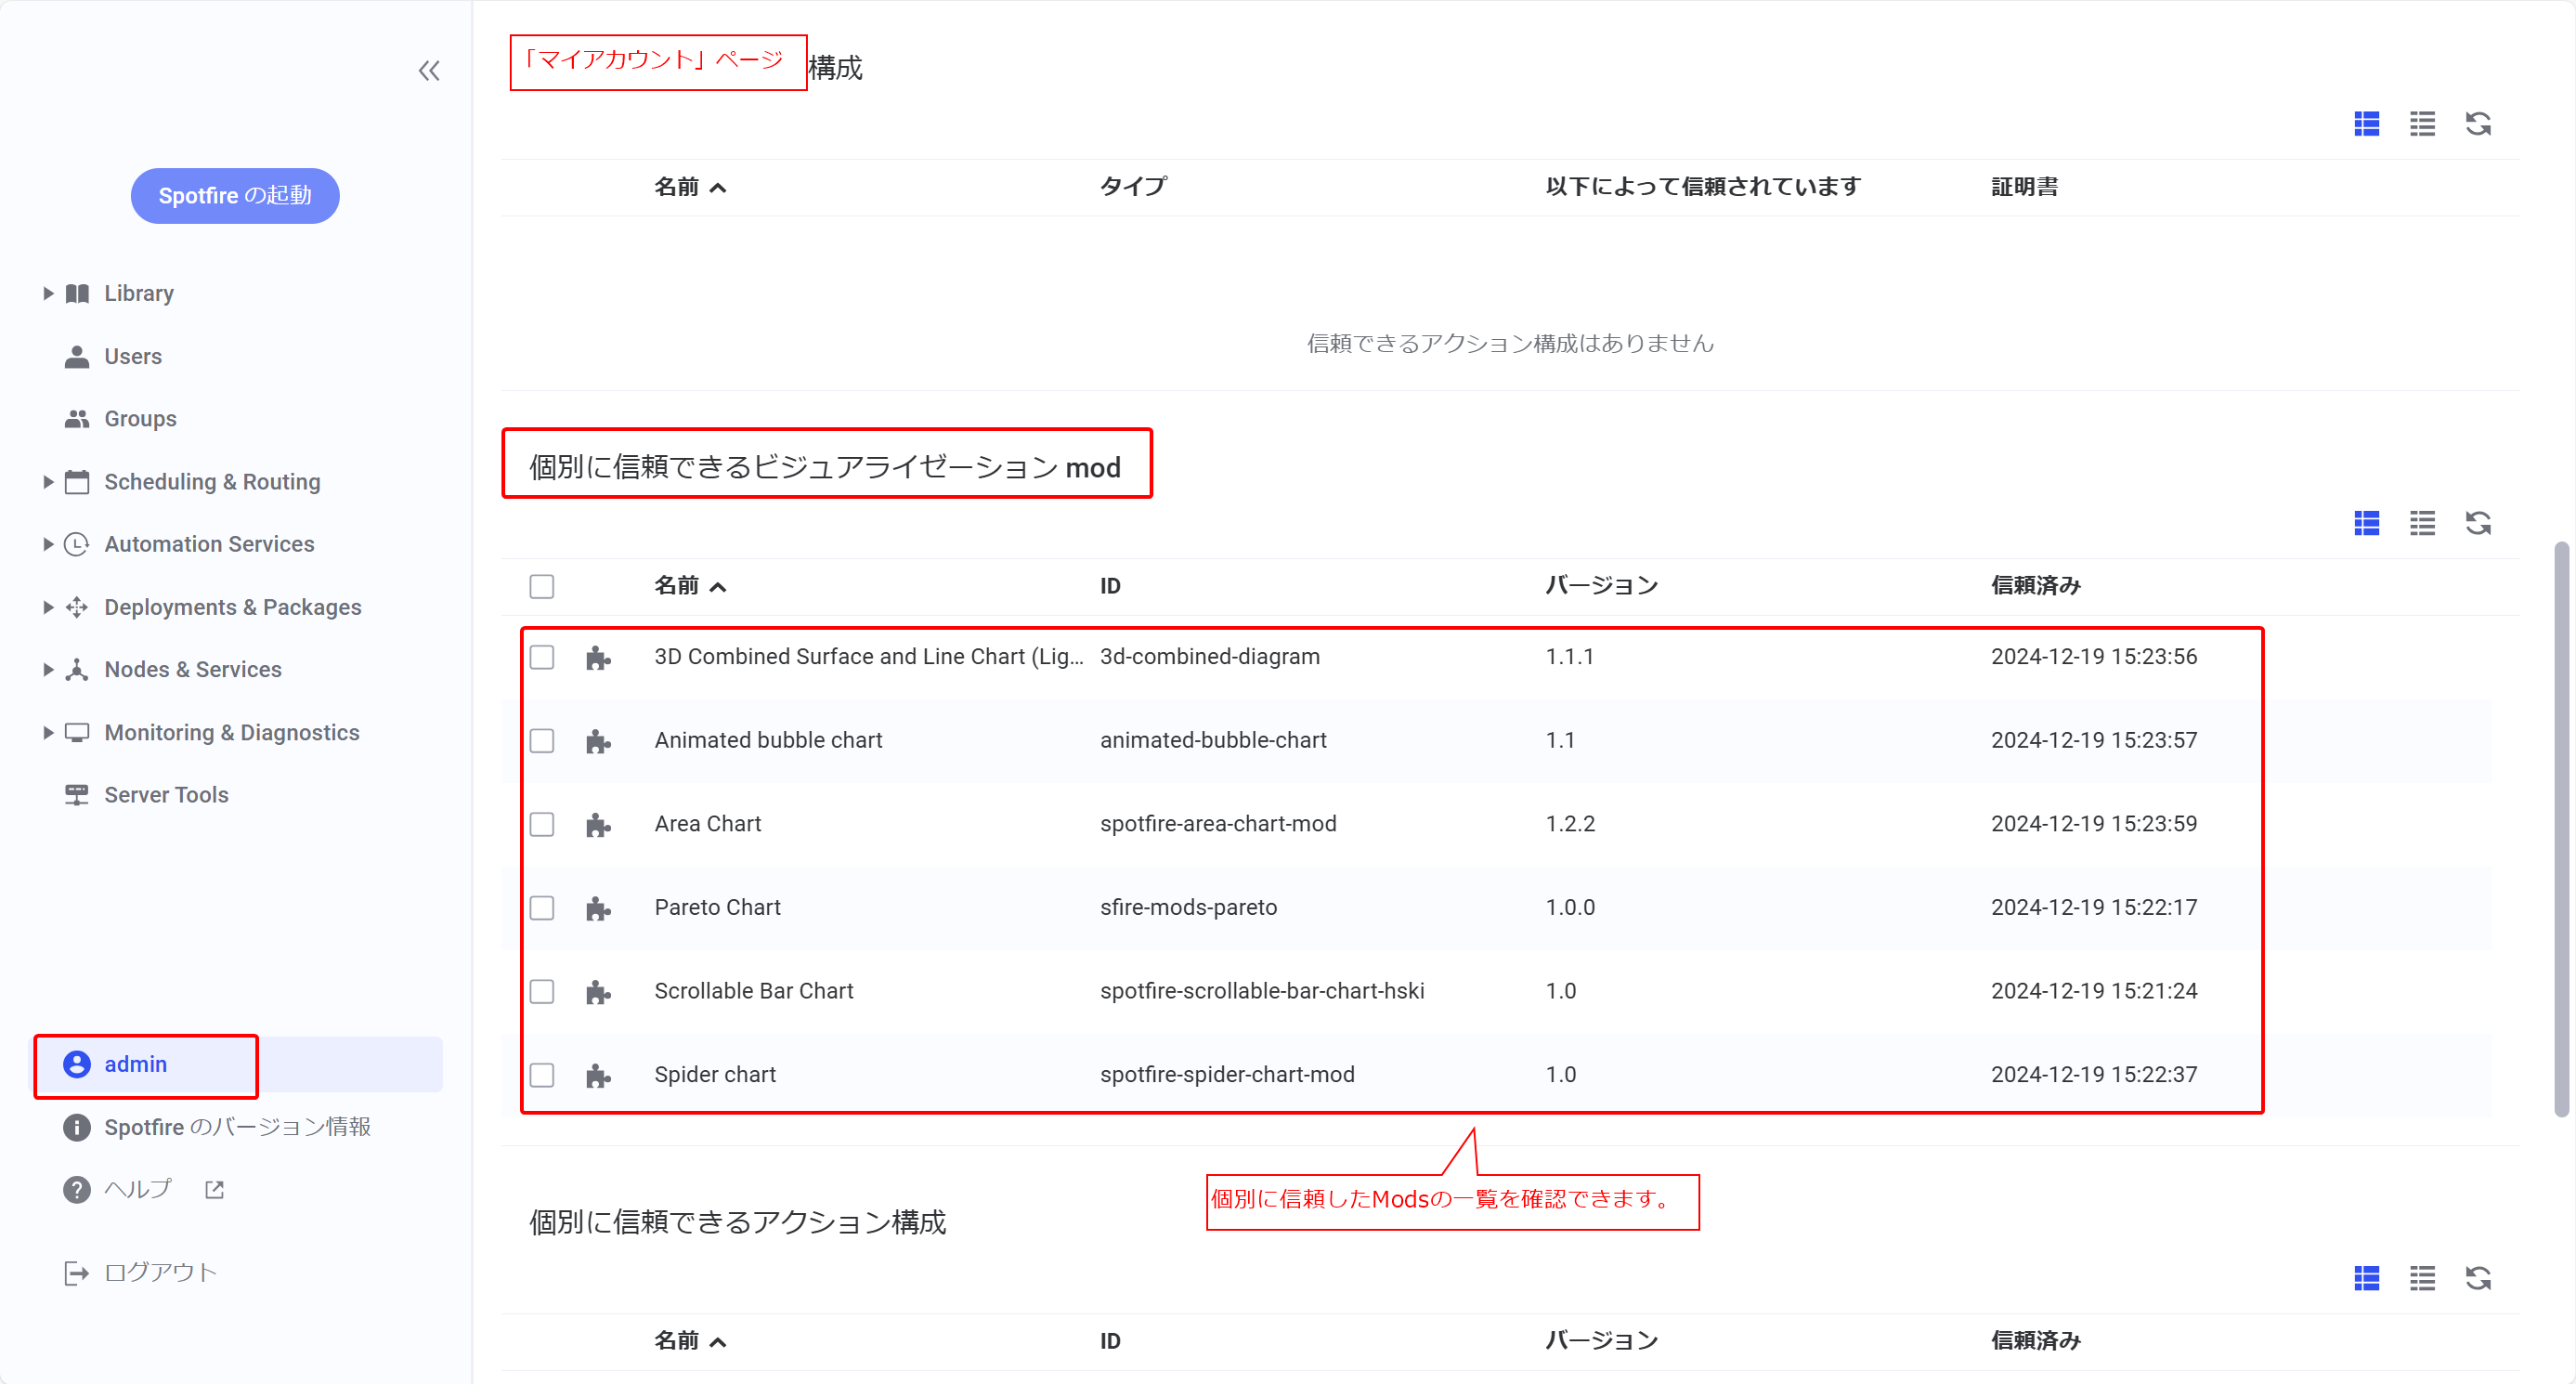Click the admin account avatar icon

(77, 1064)
